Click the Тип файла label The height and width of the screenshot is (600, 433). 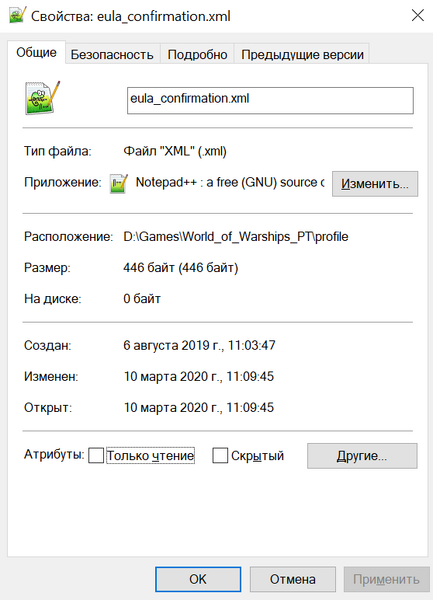(58, 151)
